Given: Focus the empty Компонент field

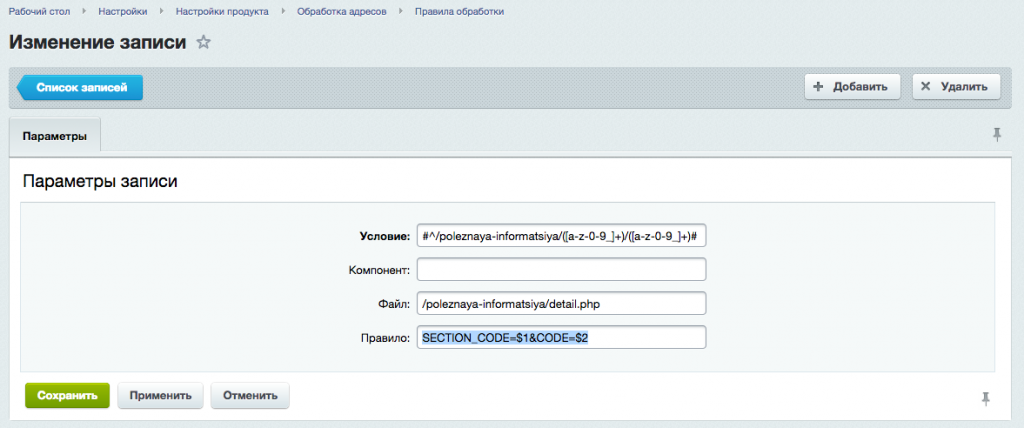Looking at the screenshot, I should tap(561, 270).
